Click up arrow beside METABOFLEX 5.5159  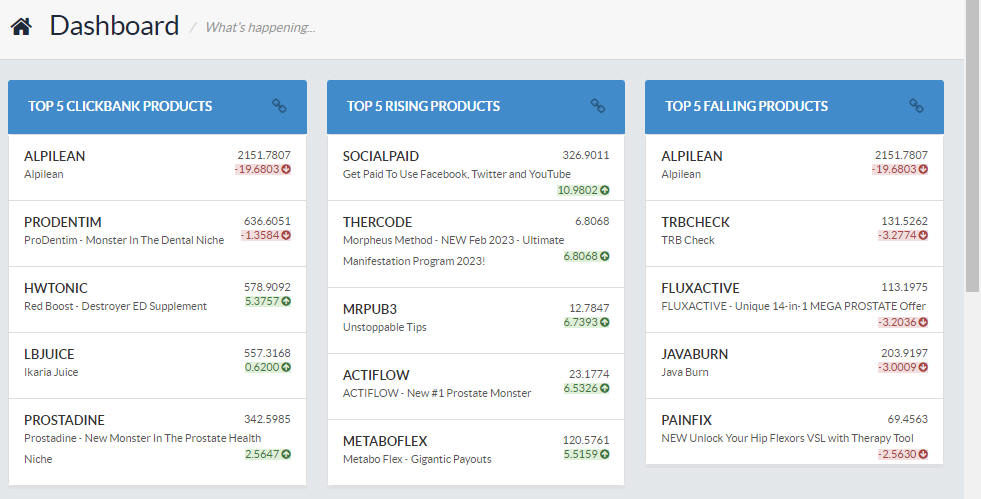tap(604, 454)
